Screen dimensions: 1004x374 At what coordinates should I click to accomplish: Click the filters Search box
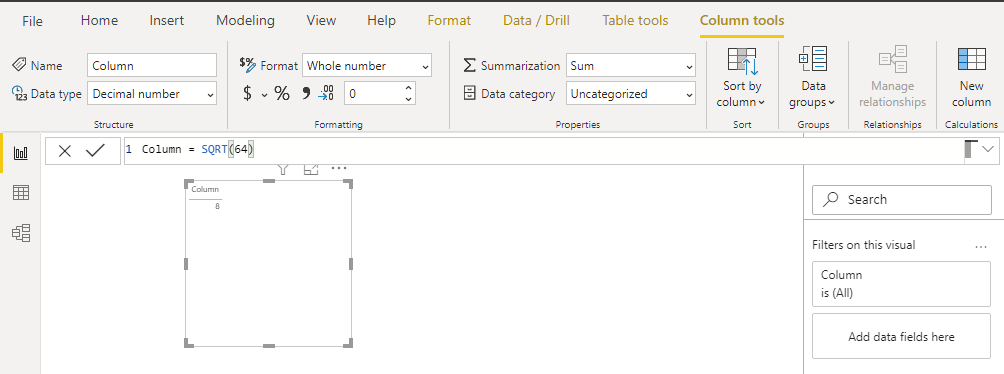[902, 200]
